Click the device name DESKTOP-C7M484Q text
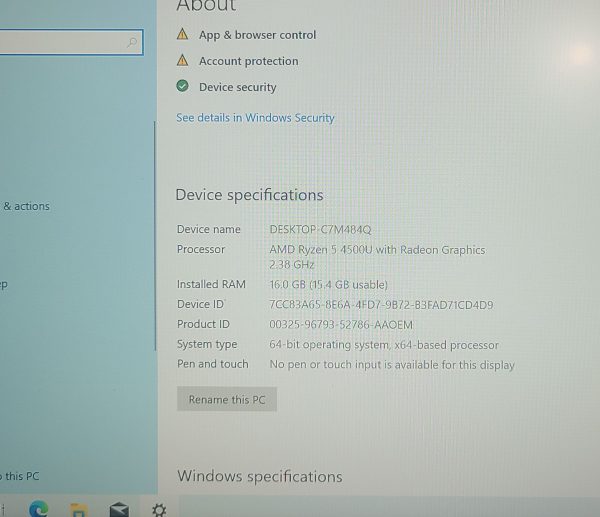Image resolution: width=600 pixels, height=517 pixels. click(320, 230)
